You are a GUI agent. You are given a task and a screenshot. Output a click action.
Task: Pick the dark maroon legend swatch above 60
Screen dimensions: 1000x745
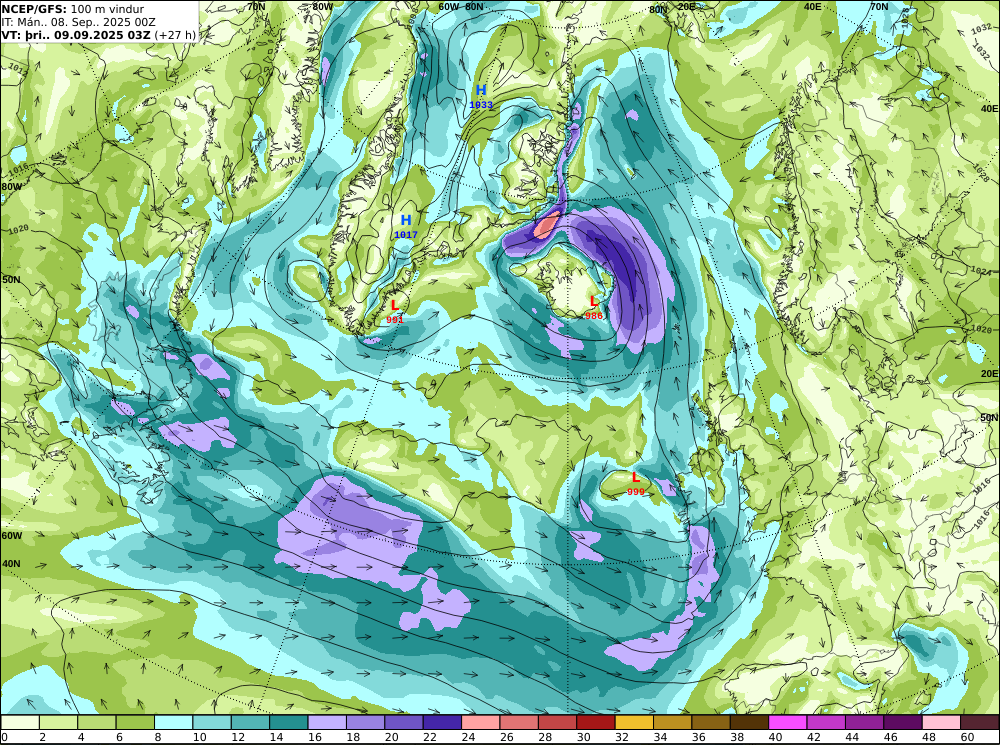click(980, 722)
